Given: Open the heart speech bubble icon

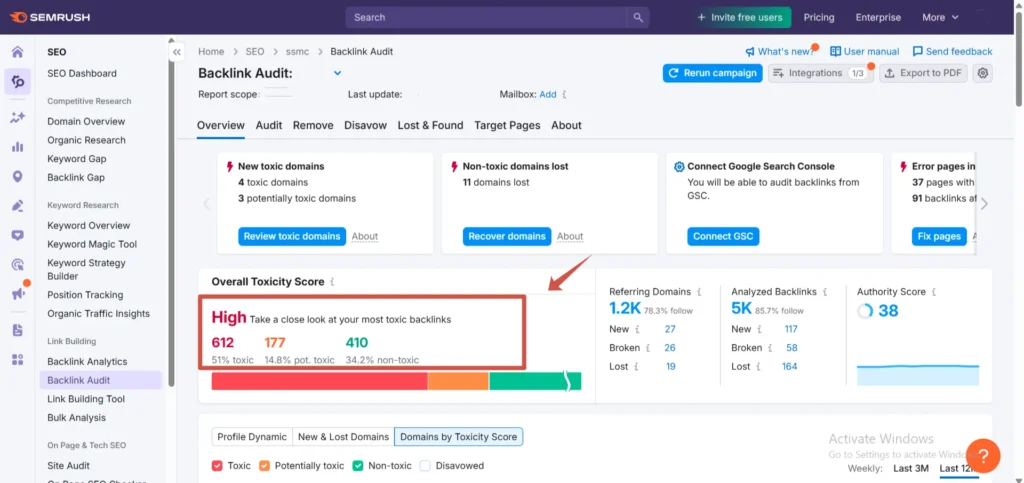Looking at the screenshot, I should point(18,236).
